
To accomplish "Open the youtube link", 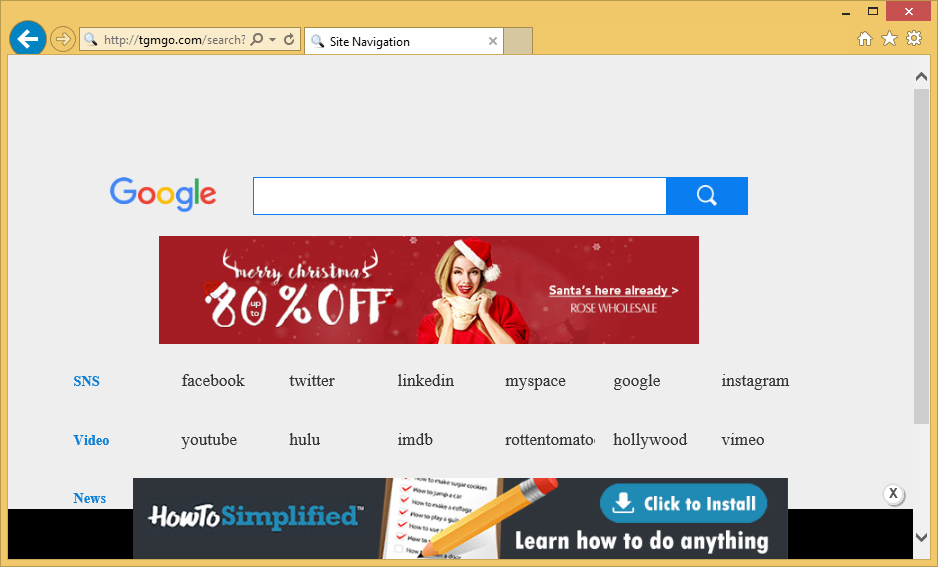I will click(209, 440).
